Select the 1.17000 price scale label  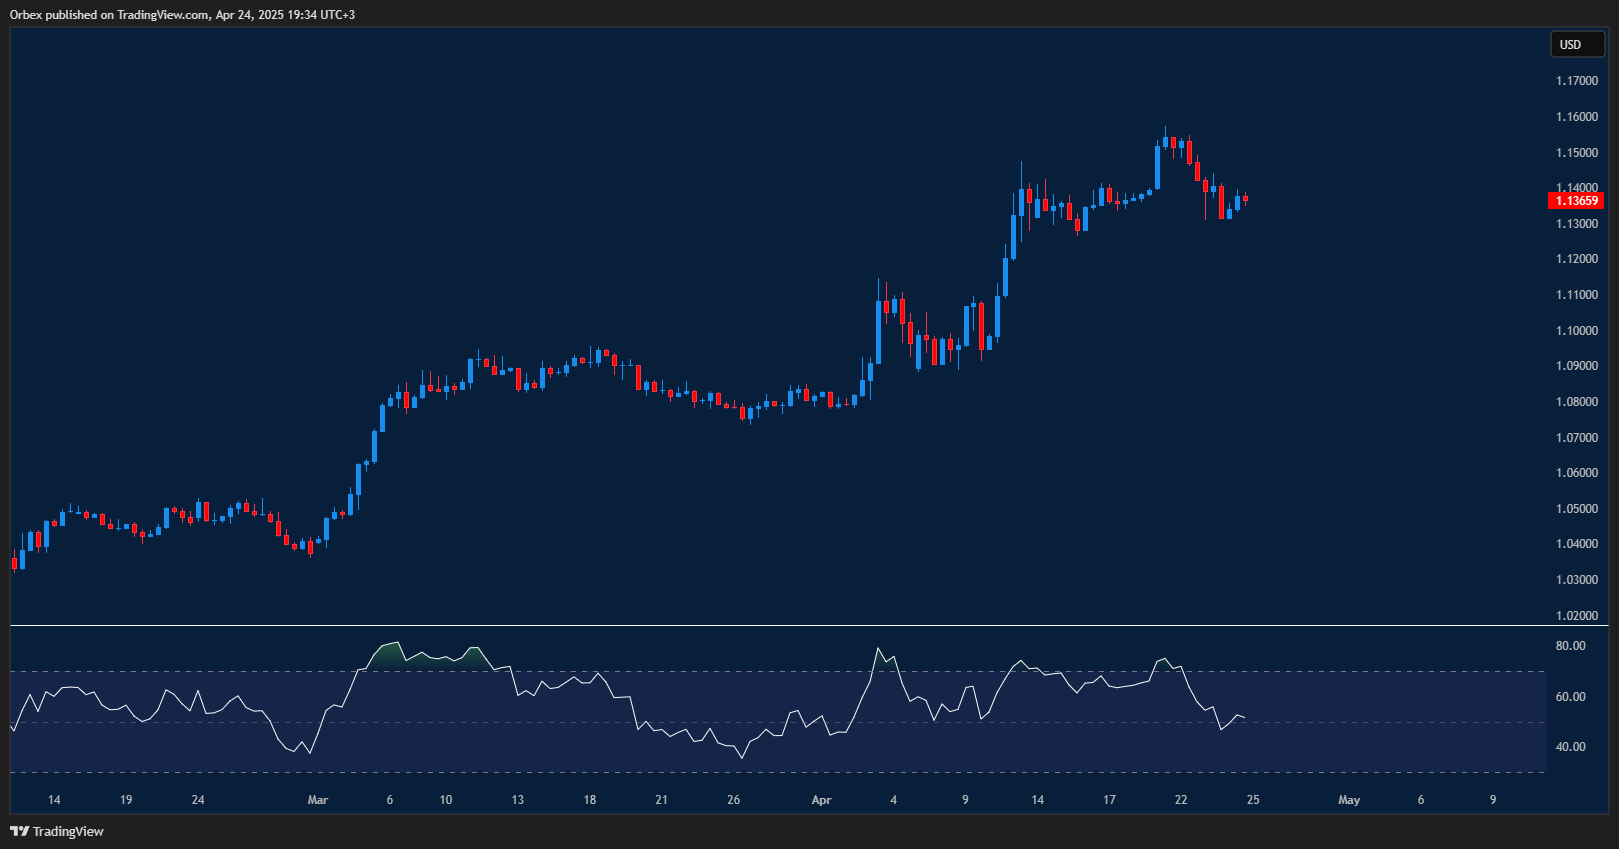point(1576,81)
